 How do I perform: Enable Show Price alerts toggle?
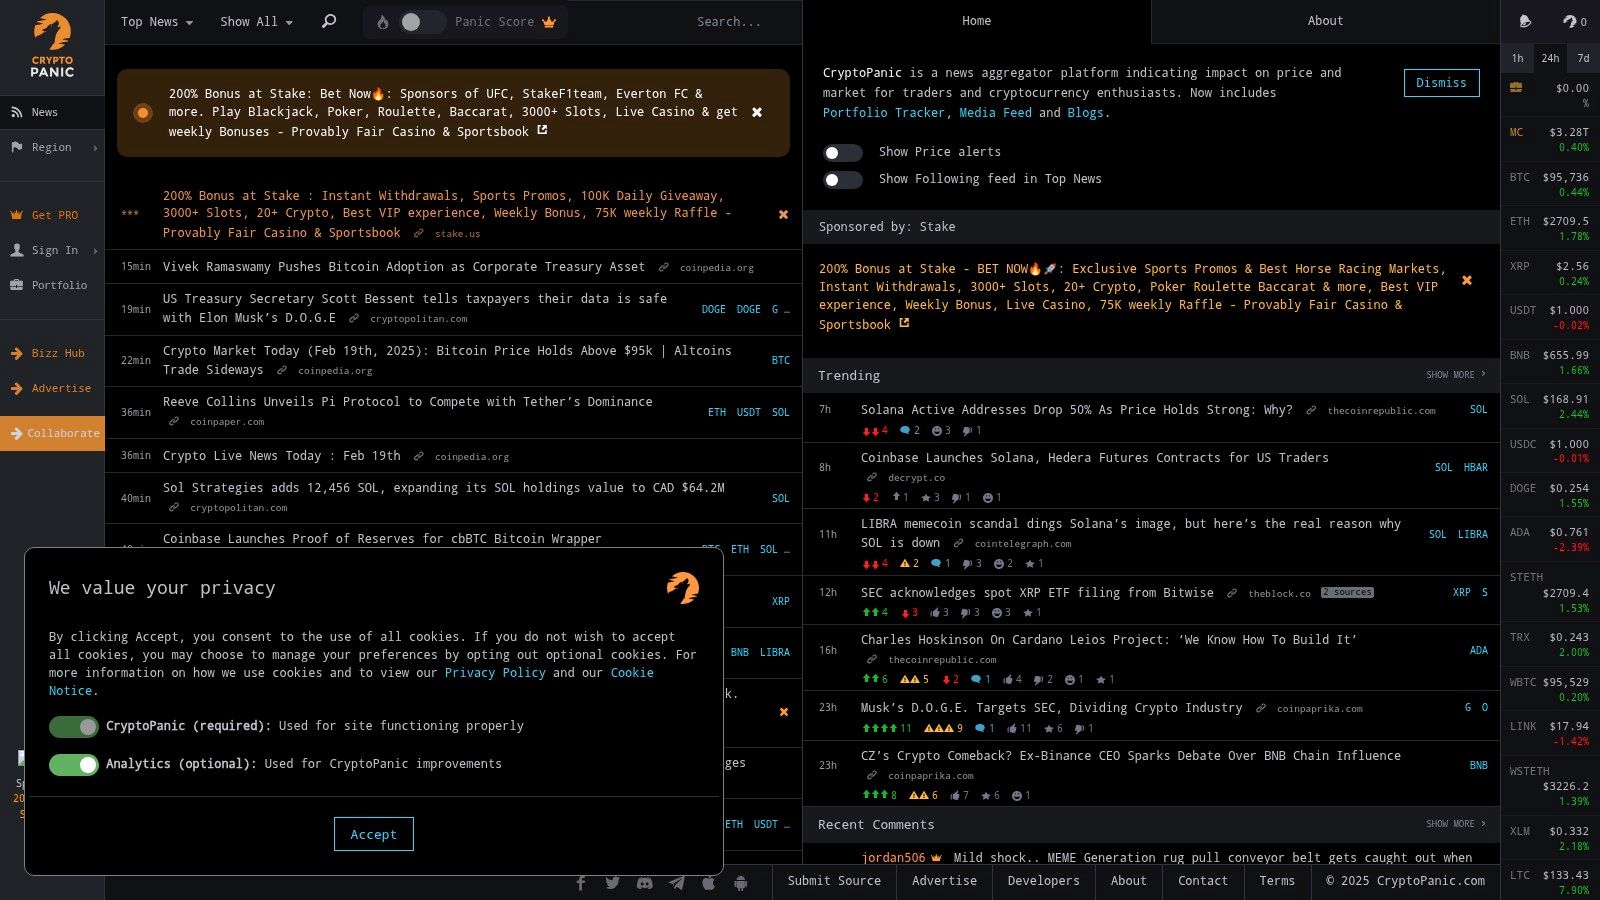point(842,152)
